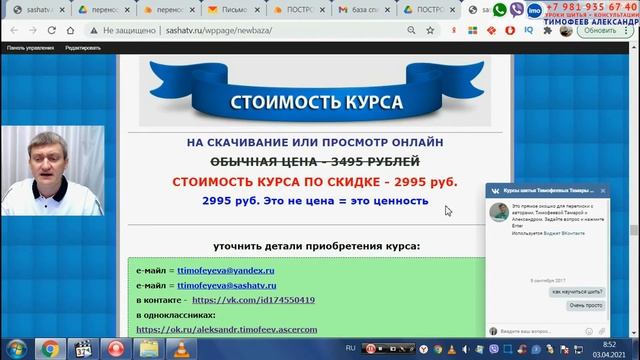Open email link ttimofeyeva@sashatv.ru
The image size is (640, 360).
point(227,285)
